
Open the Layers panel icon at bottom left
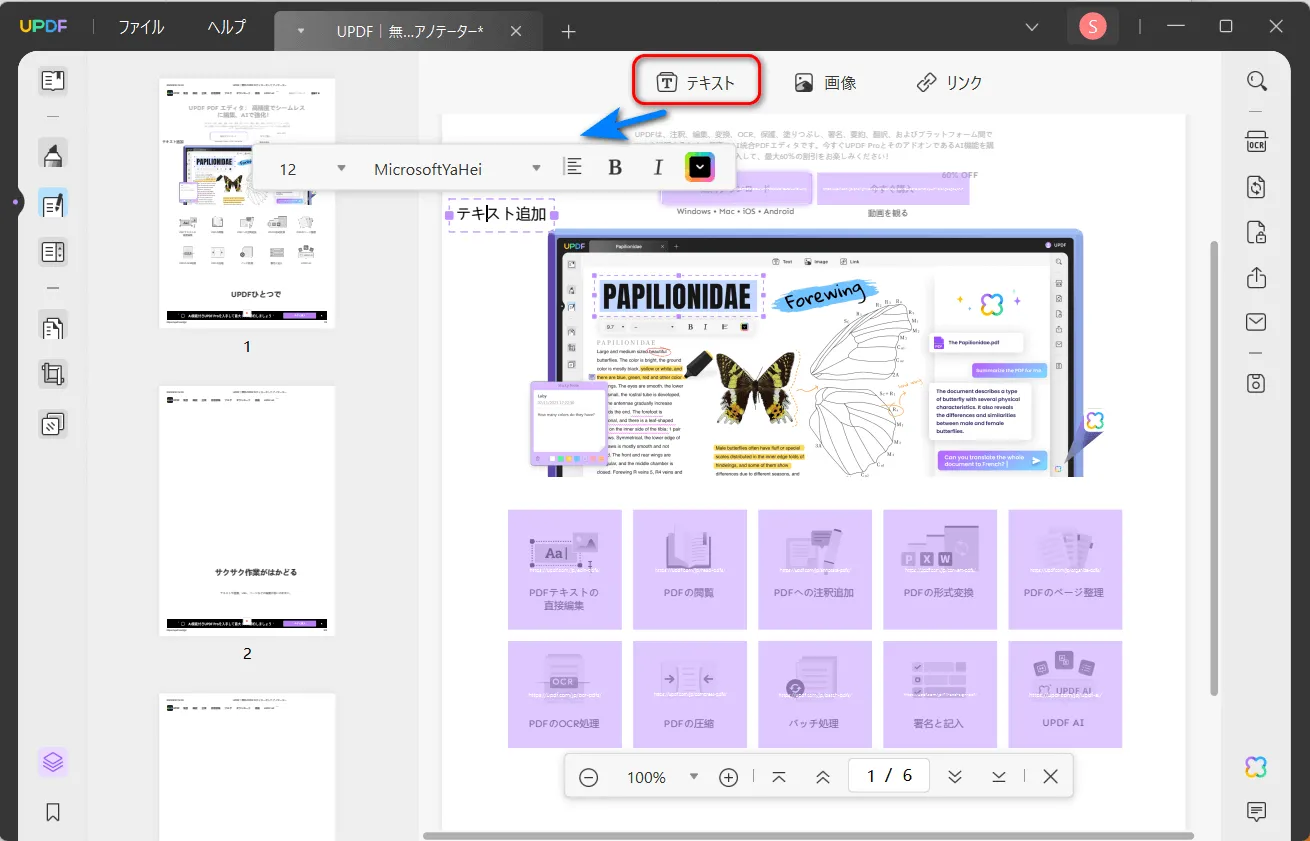point(53,763)
